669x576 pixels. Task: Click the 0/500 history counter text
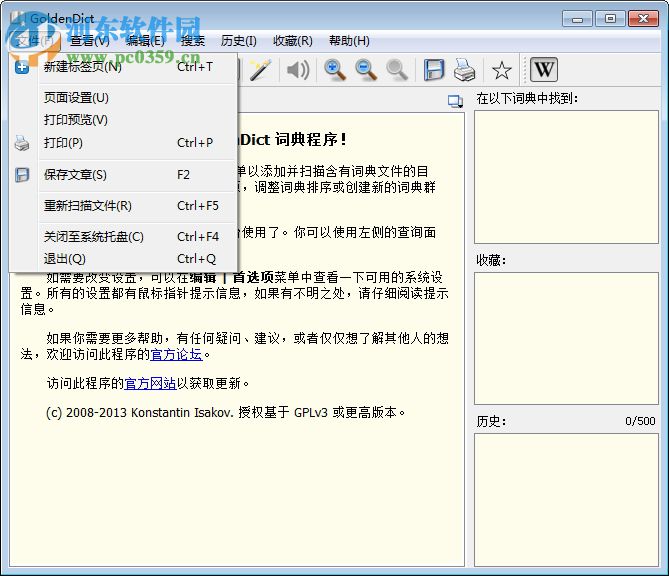640,421
